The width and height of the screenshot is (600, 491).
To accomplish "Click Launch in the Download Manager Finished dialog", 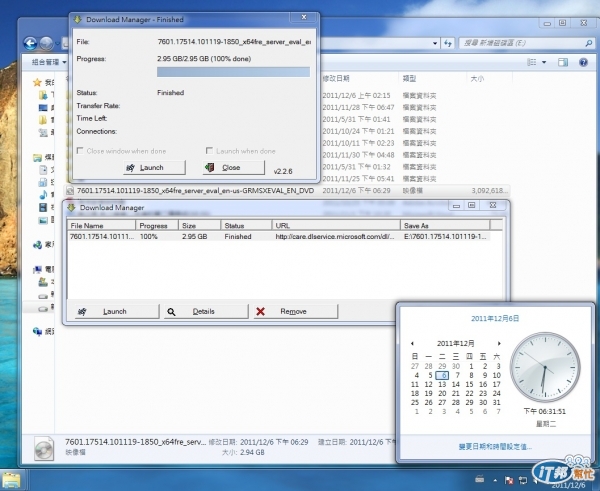I will click(x=154, y=168).
